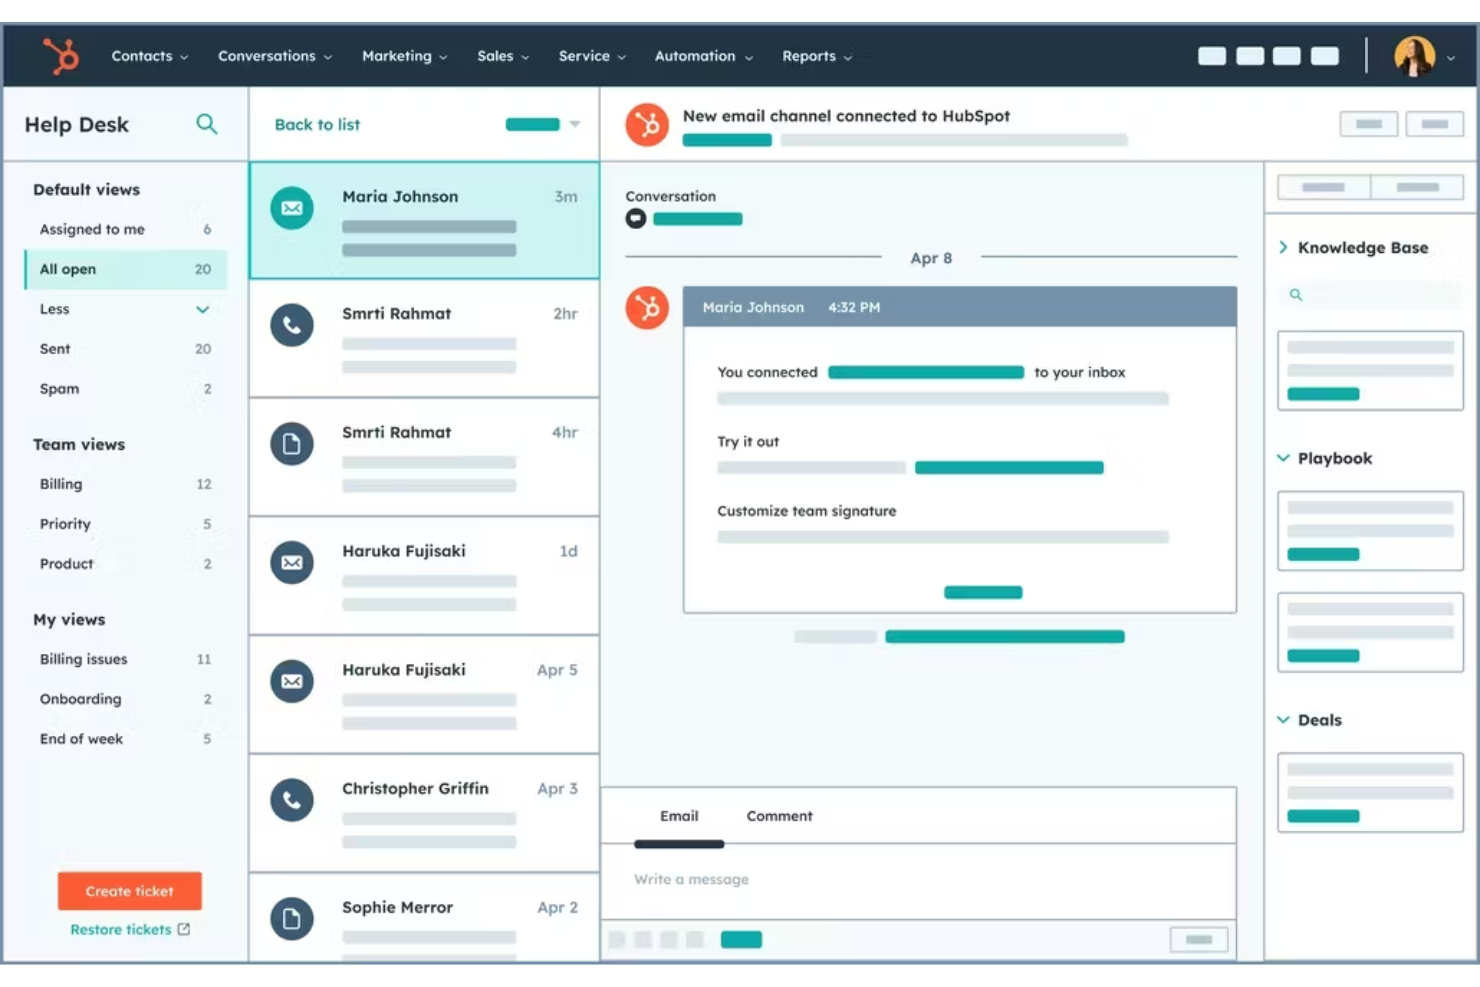Switch to the Comment tab
Image resolution: width=1480 pixels, height=987 pixels.
(x=779, y=815)
